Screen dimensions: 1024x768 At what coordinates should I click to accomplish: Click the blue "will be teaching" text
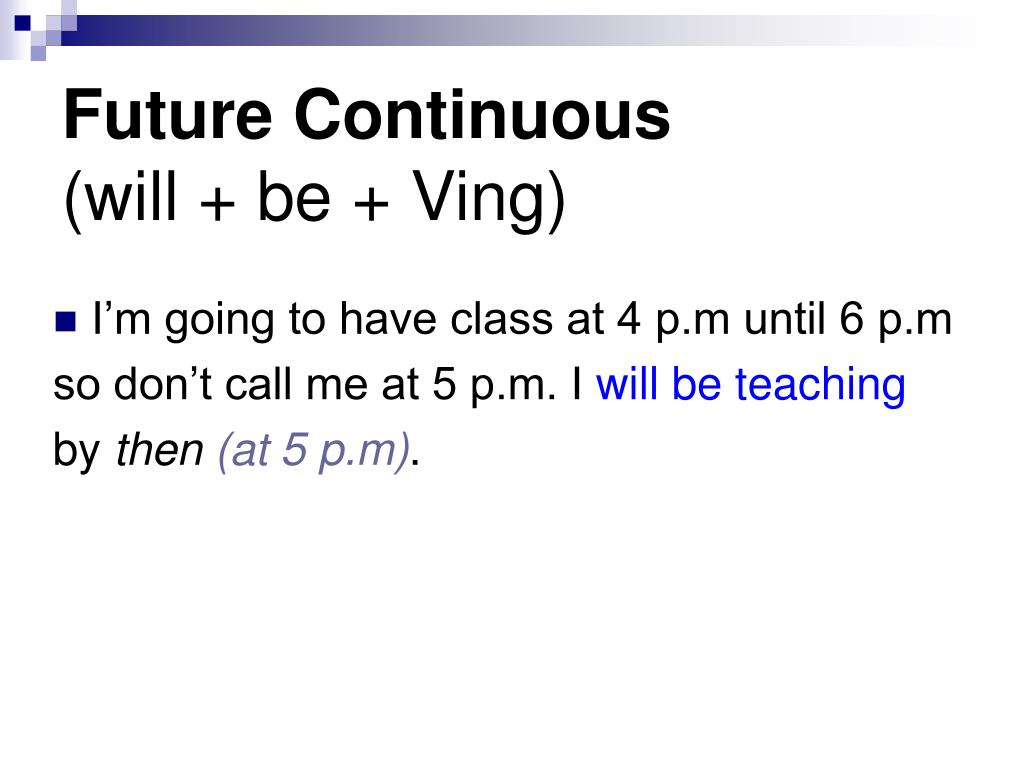(751, 383)
